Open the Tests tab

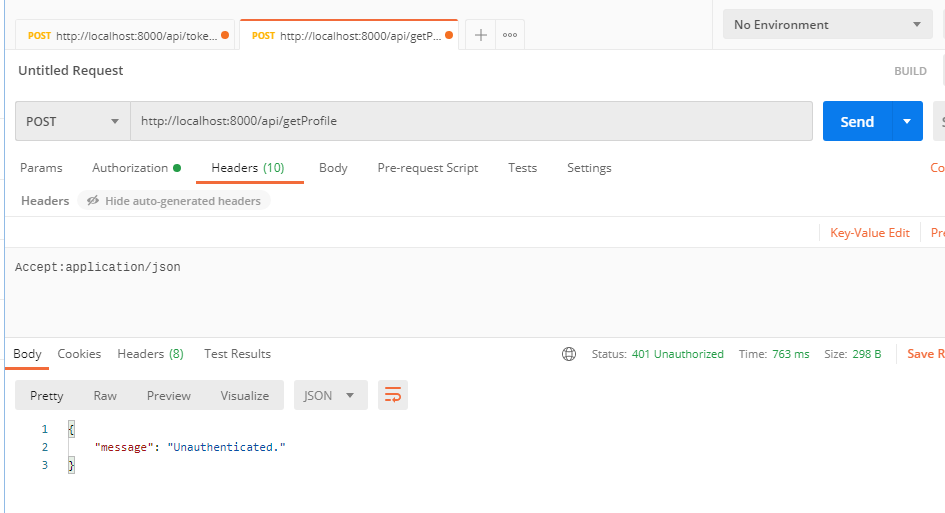point(523,168)
